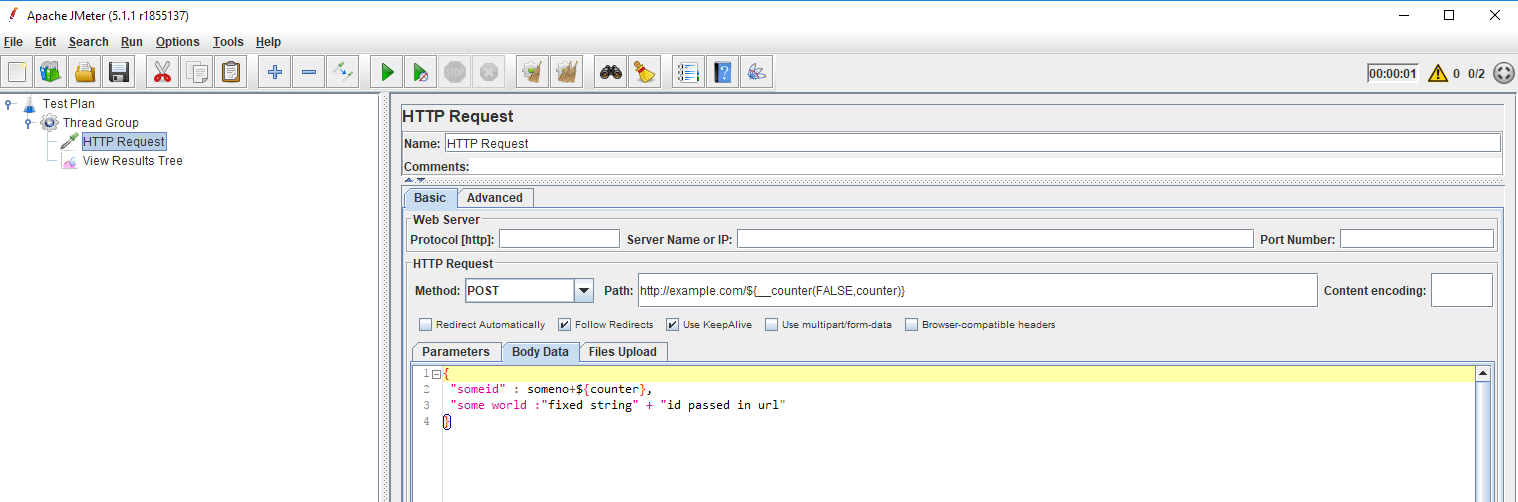This screenshot has height=502, width=1518.
Task: Click the Start no pauses icon
Action: (x=421, y=72)
